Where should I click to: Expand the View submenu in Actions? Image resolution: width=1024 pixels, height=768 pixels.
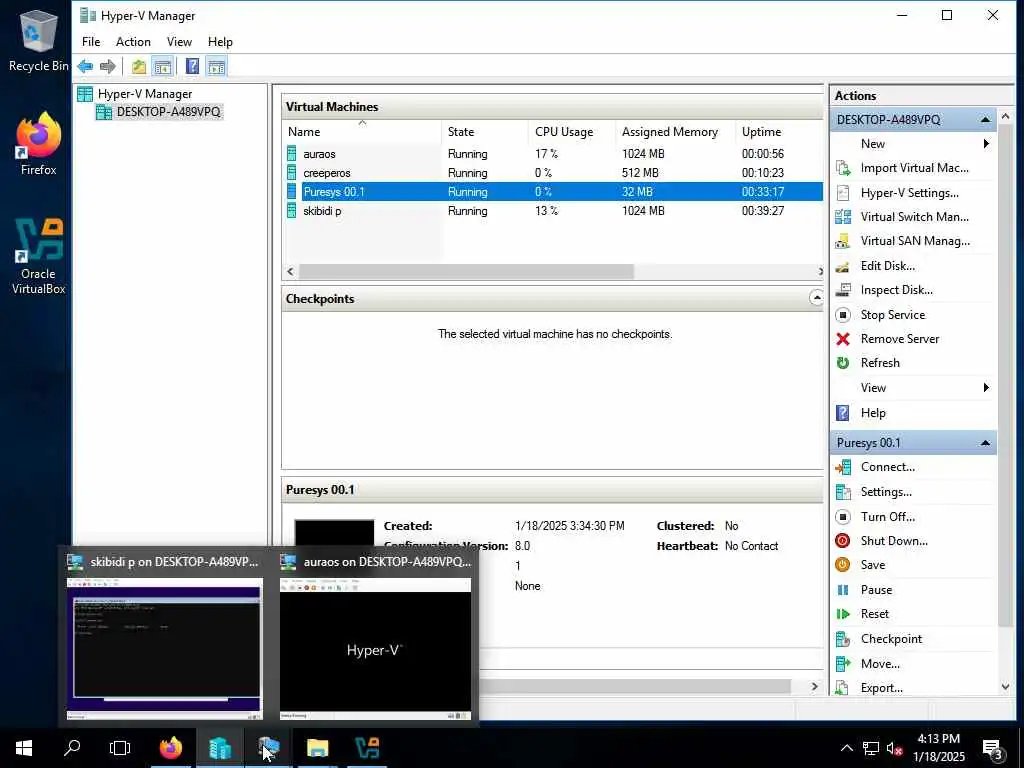(x=914, y=388)
